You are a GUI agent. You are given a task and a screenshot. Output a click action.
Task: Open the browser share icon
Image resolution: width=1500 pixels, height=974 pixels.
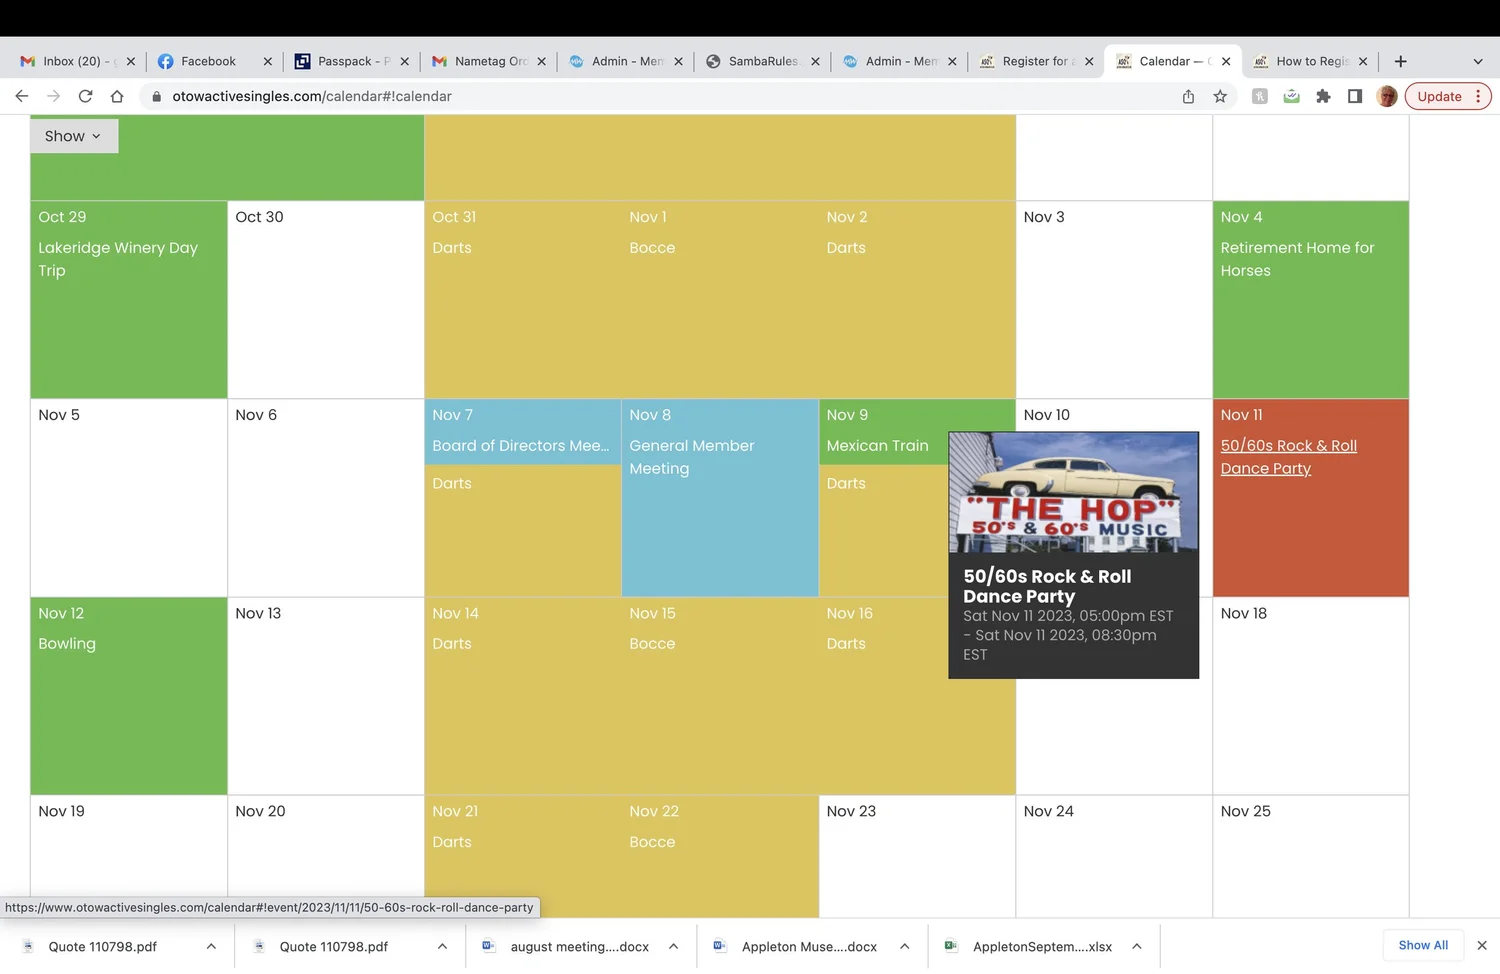coord(1187,96)
